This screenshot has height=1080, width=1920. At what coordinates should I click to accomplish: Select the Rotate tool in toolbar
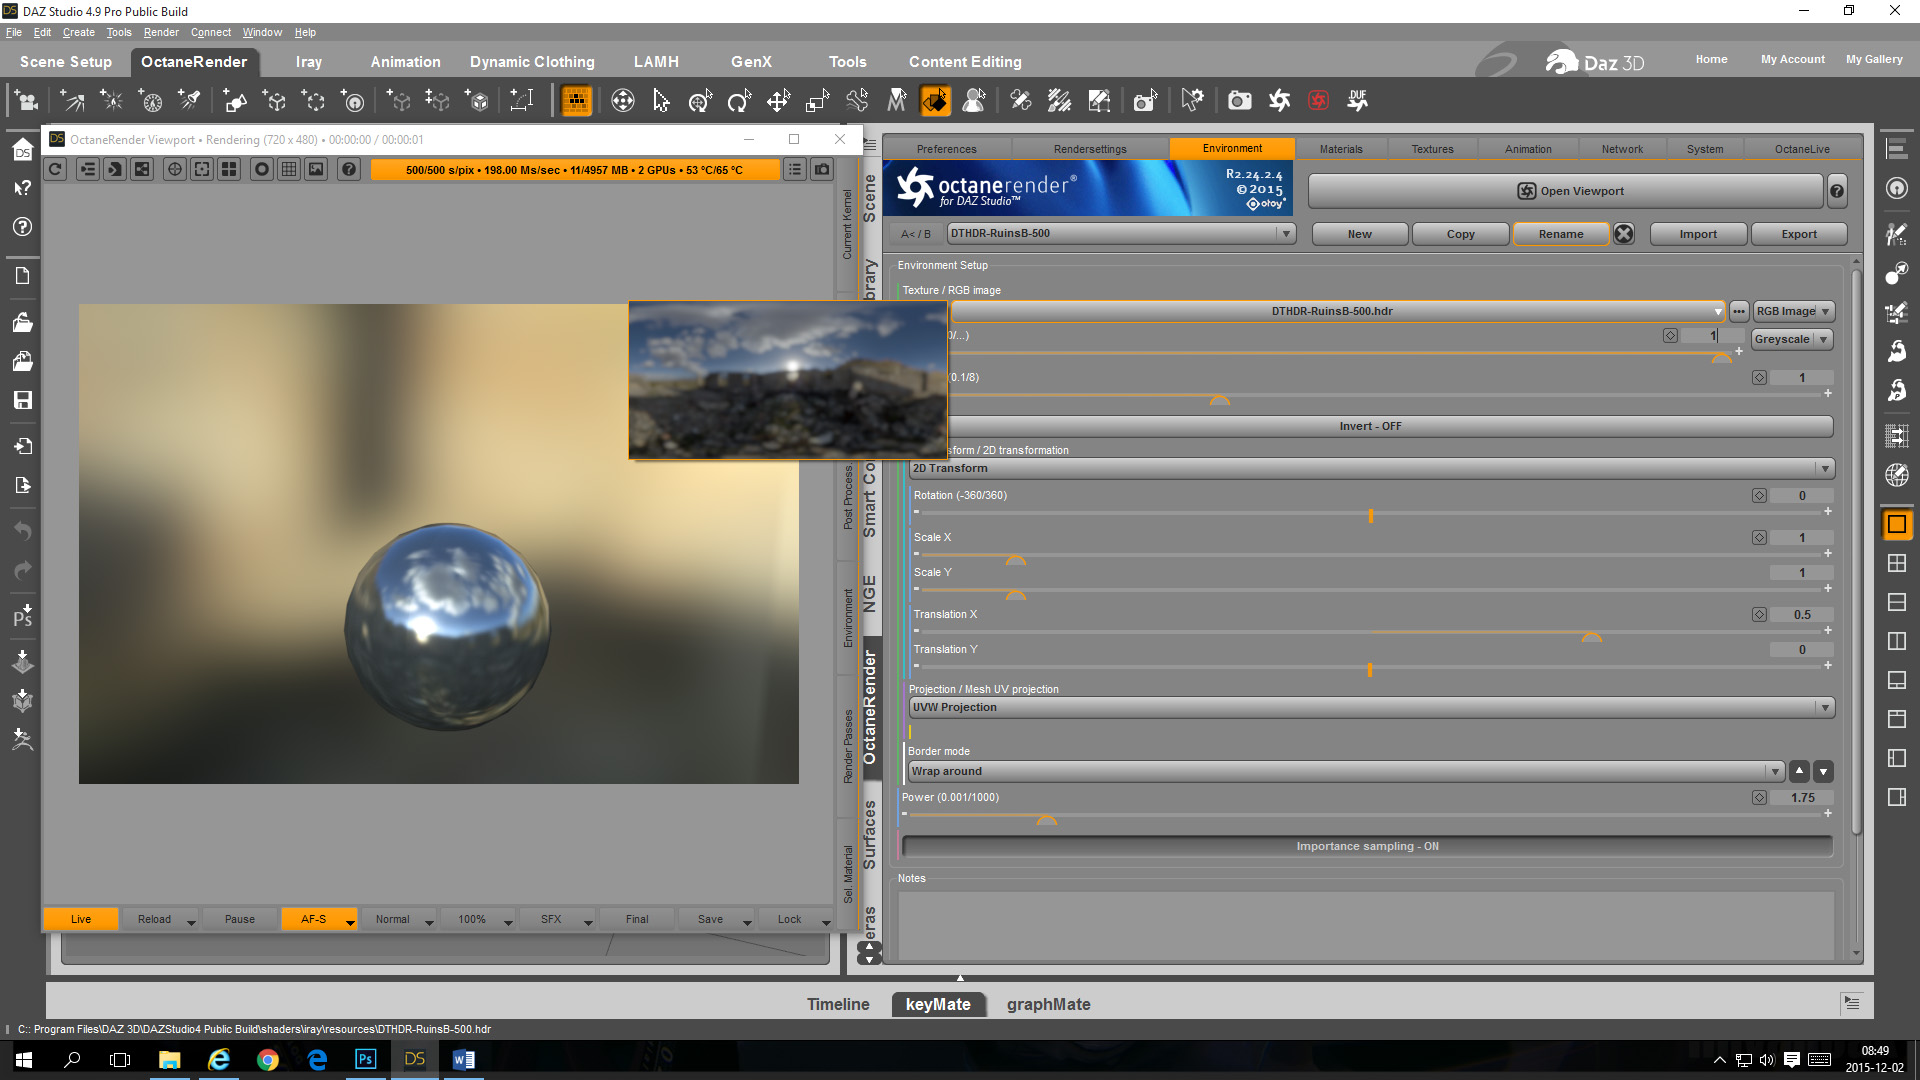pyautogui.click(x=739, y=100)
